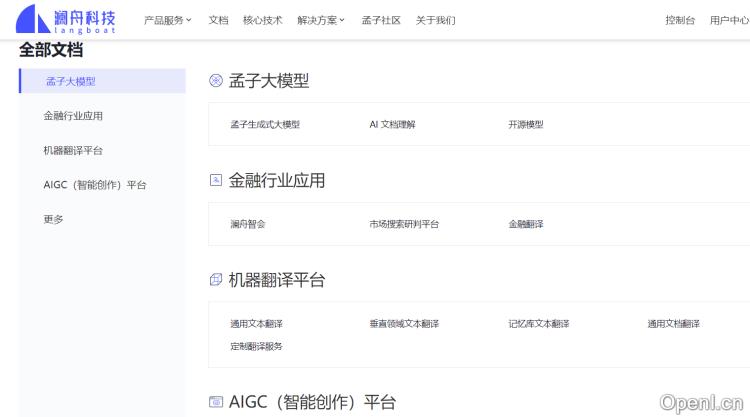Open 垂直领域文本翻译 document link

coord(404,324)
